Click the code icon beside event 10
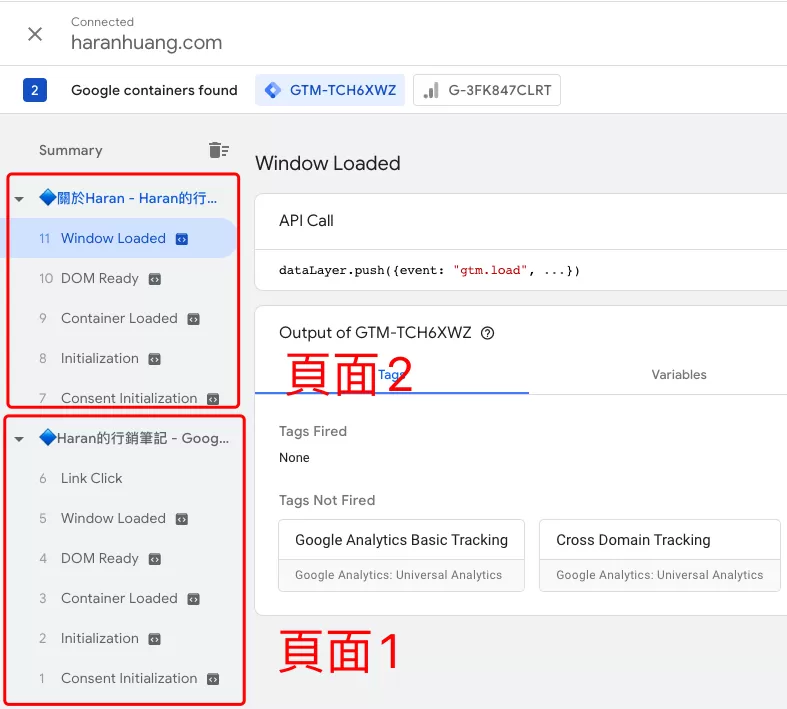Image resolution: width=787 pixels, height=709 pixels. pos(155,279)
